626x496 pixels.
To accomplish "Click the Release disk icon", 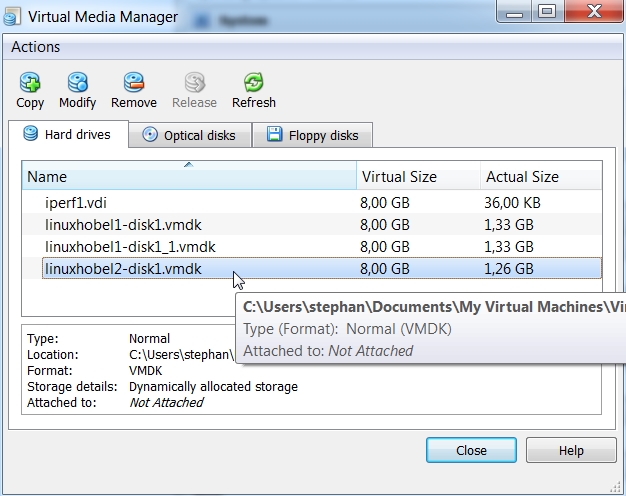I will (194, 83).
